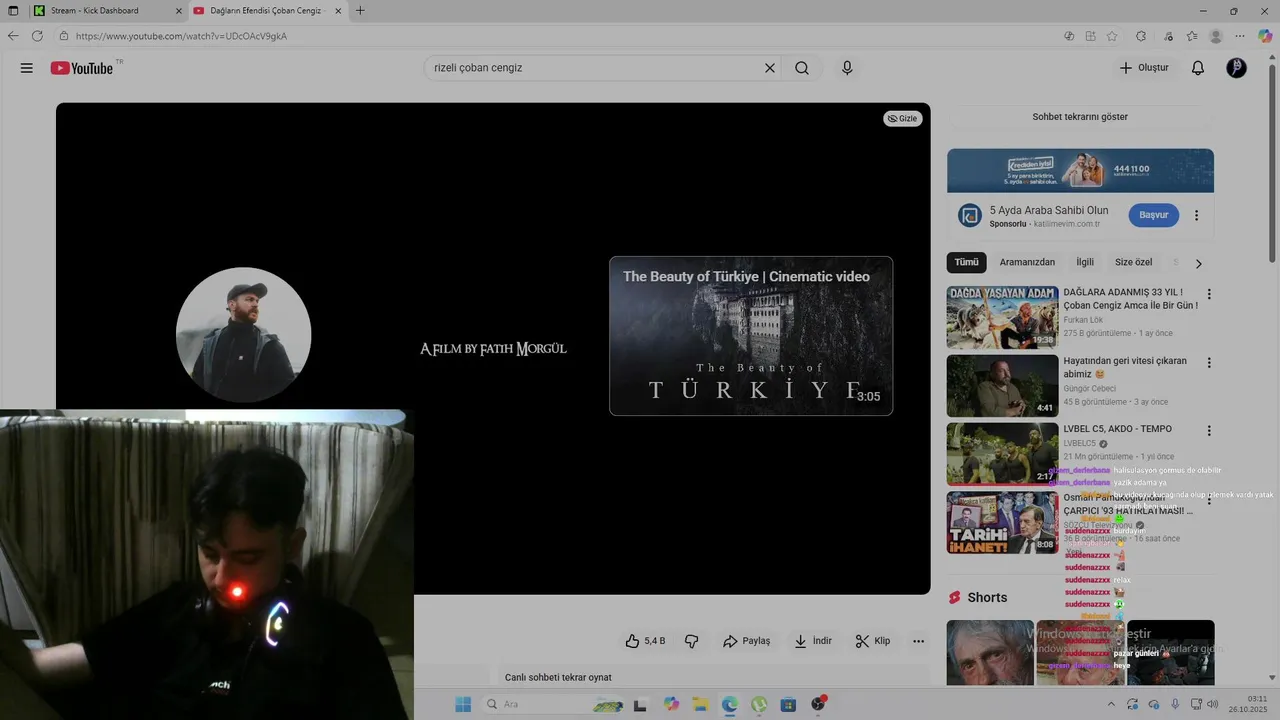The height and width of the screenshot is (720, 1280).
Task: Download the video with İndir
Action: pos(813,641)
